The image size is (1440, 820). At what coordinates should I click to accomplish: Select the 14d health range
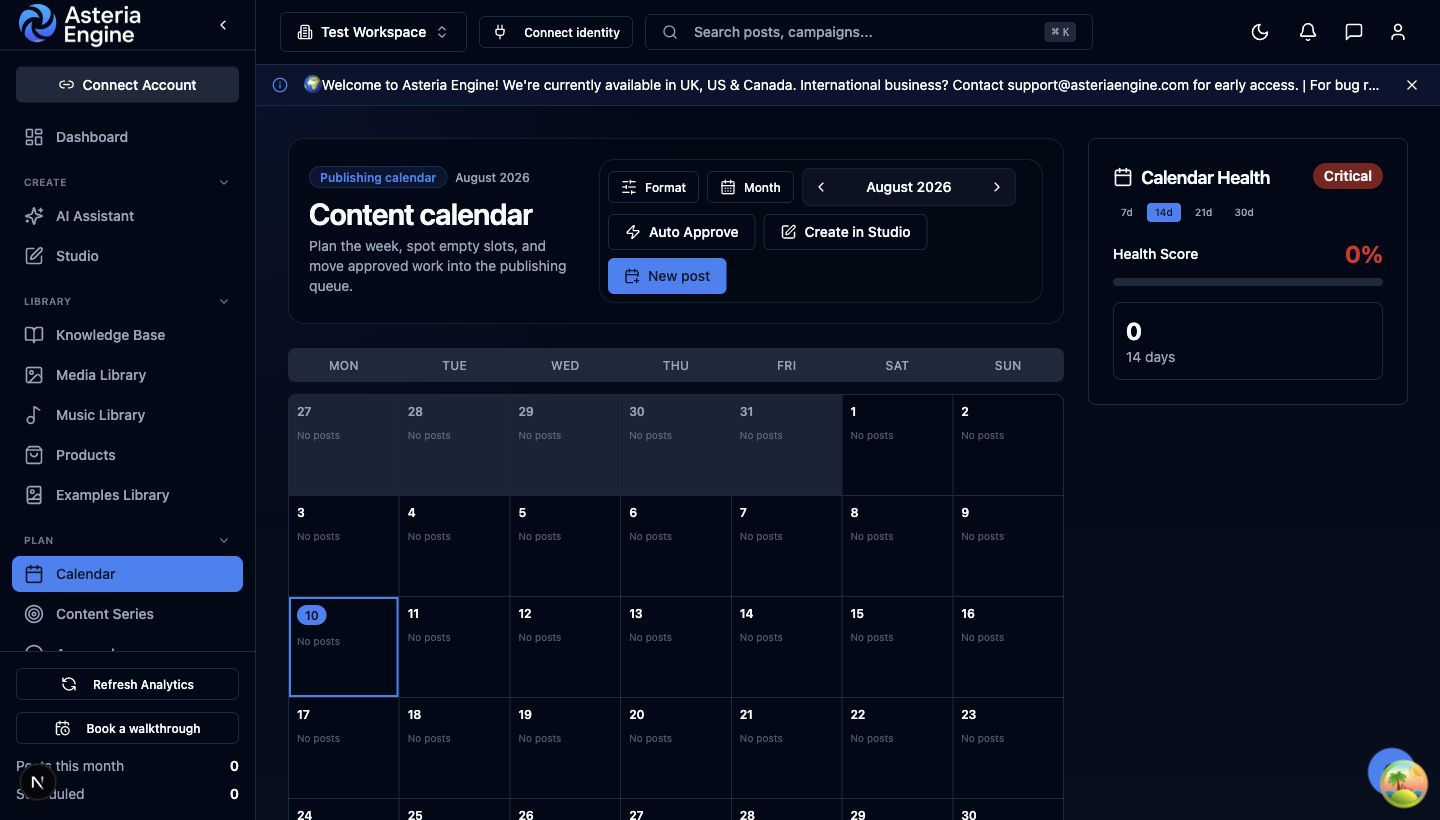point(1164,212)
